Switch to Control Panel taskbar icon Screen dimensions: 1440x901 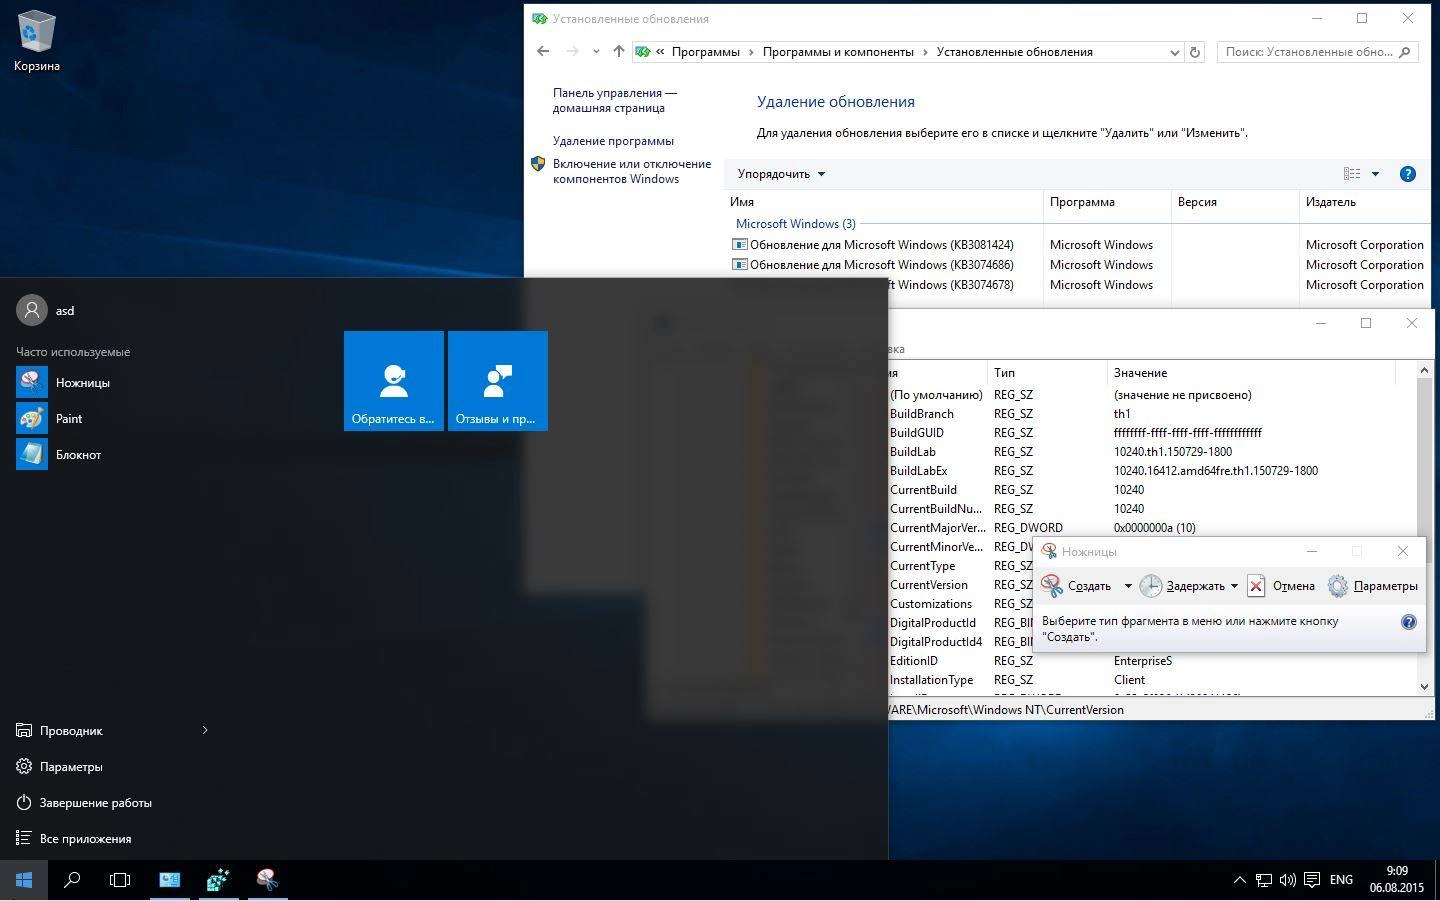(170, 880)
